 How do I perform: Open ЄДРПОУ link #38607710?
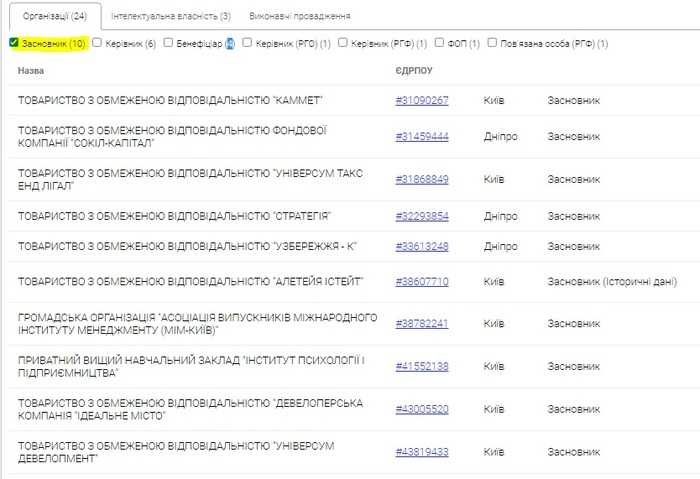click(422, 282)
